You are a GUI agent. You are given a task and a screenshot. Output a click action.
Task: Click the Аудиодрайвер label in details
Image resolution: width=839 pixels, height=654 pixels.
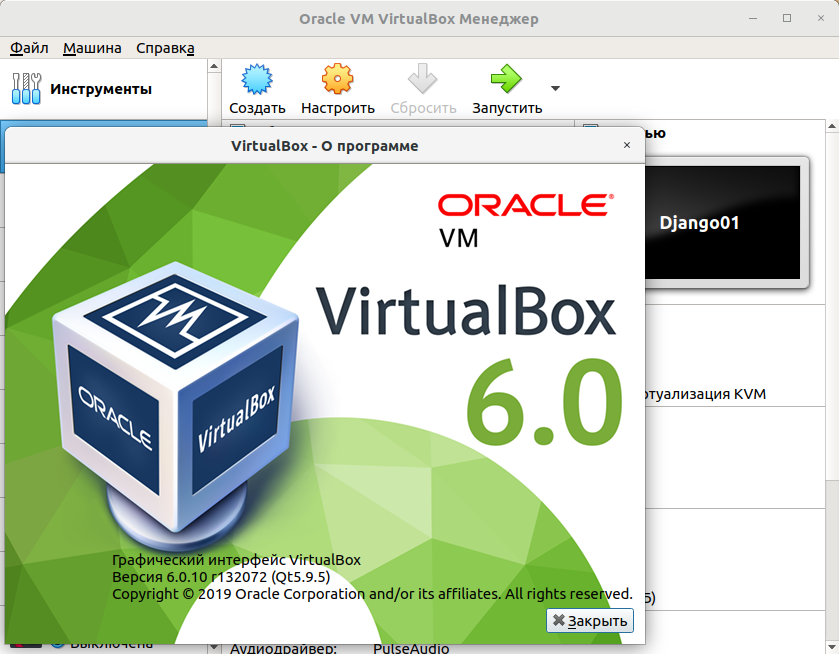(283, 648)
